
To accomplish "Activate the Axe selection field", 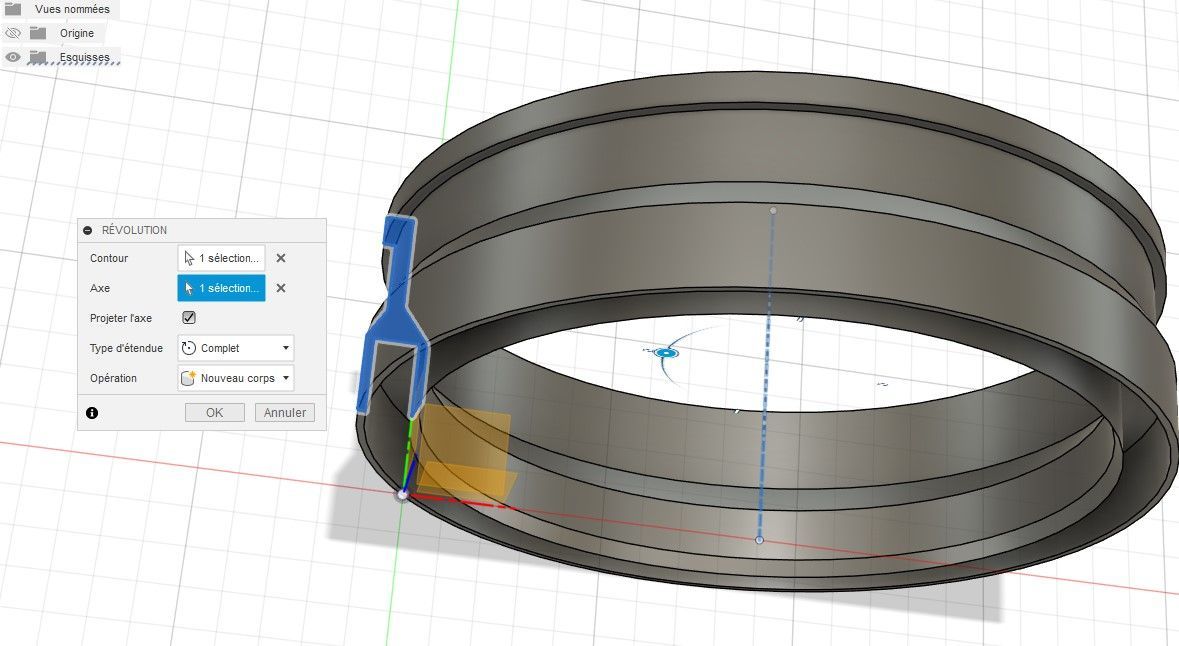I will pyautogui.click(x=221, y=288).
